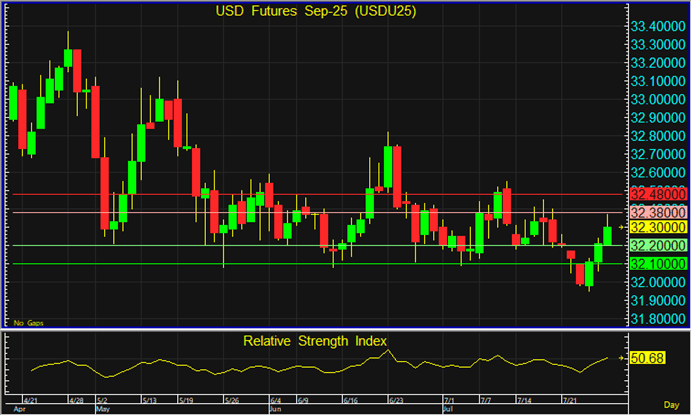Click the red 32.4800 price level tag
This screenshot has height=416, width=692.
[x=657, y=194]
